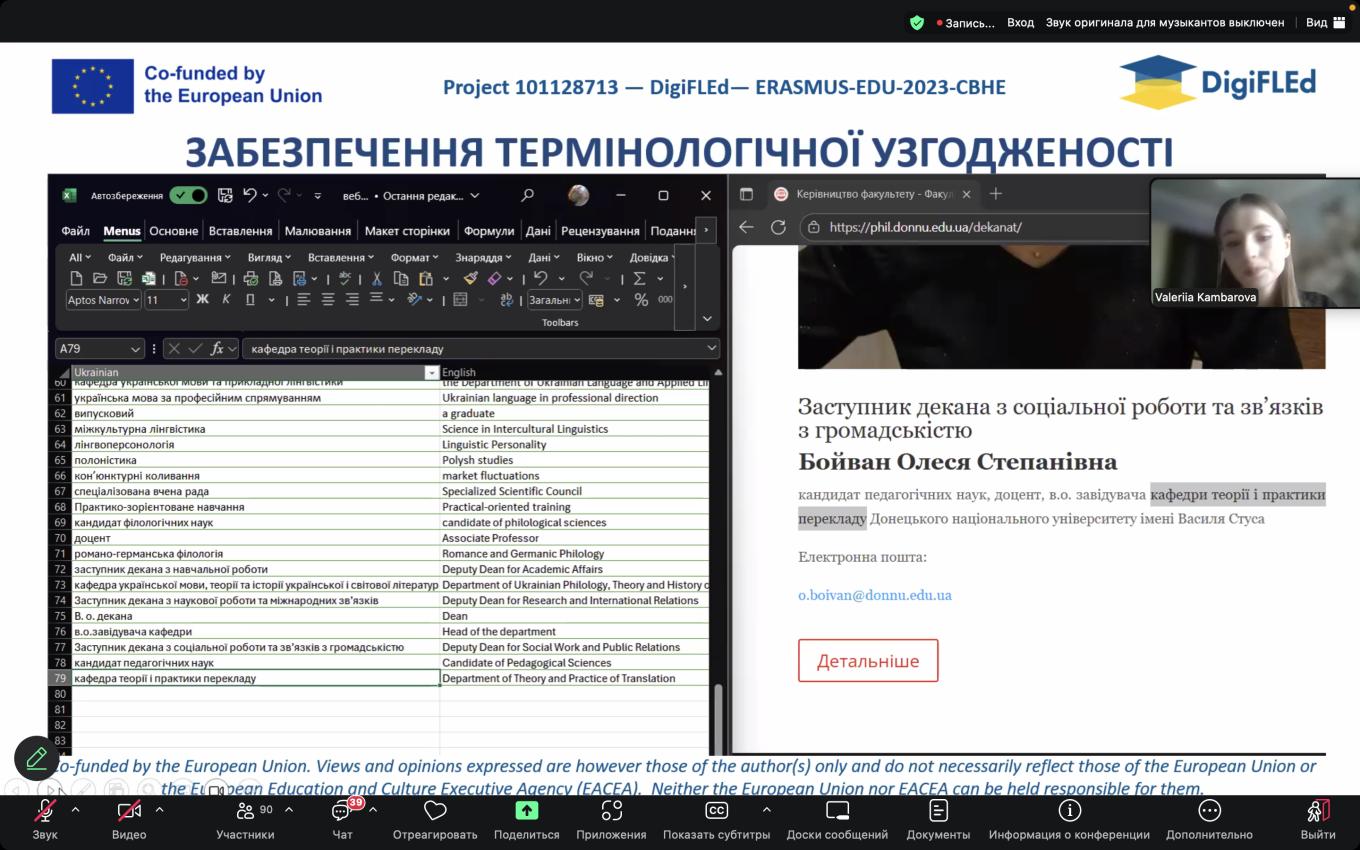Switch to the Формули ribbon tab

(489, 231)
